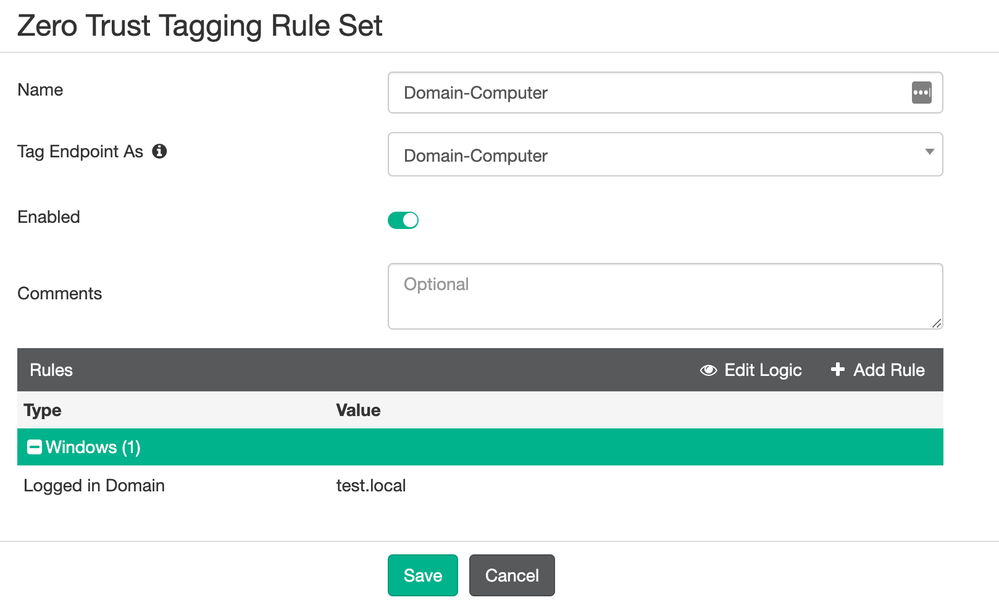Click the ellipsis icon in Name field
999x616 pixels.
click(x=921, y=92)
